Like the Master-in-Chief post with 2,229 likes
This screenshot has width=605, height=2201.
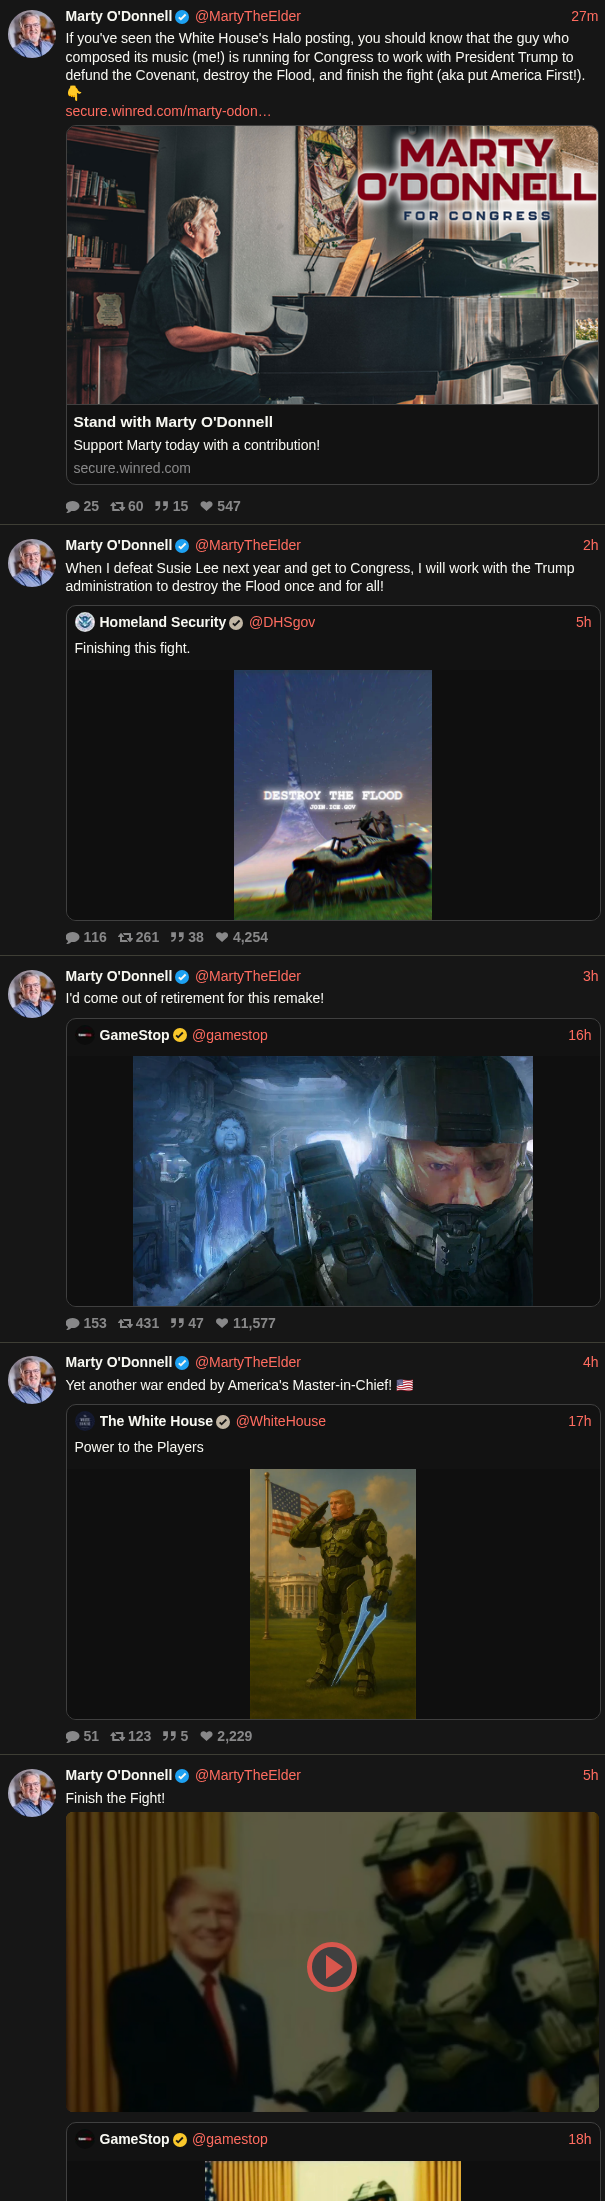click(x=206, y=1736)
